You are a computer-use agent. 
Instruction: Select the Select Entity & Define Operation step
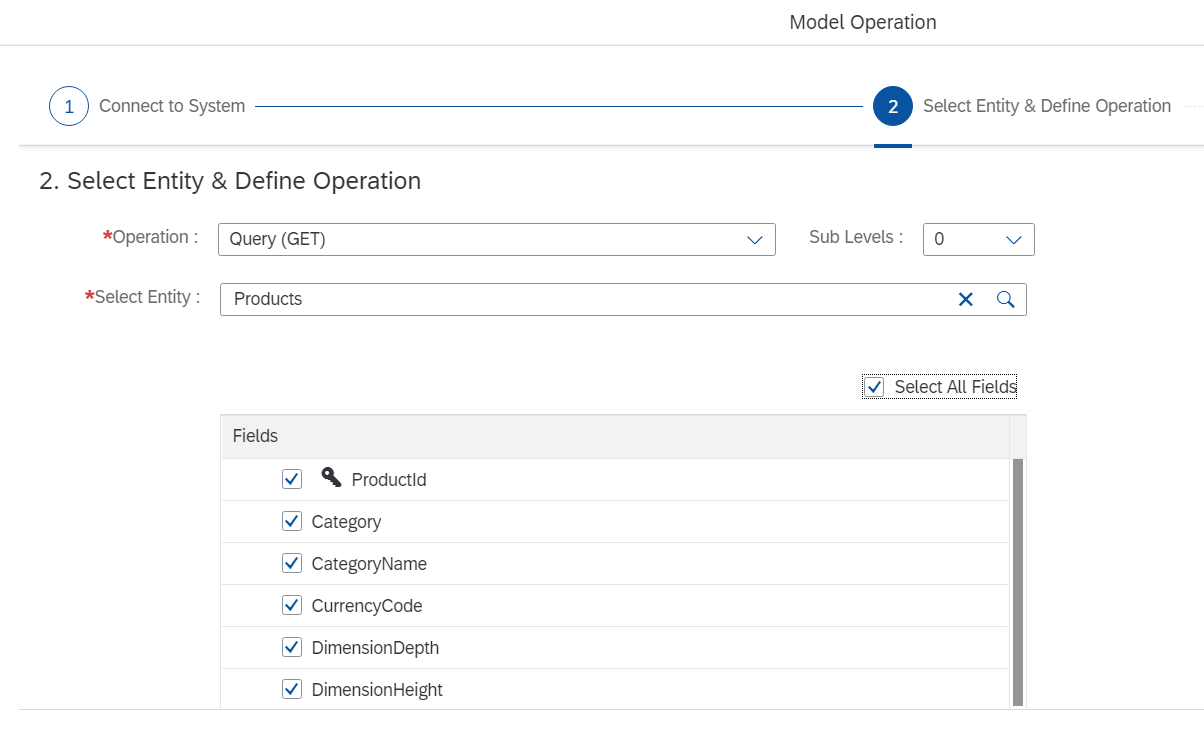tap(1046, 106)
